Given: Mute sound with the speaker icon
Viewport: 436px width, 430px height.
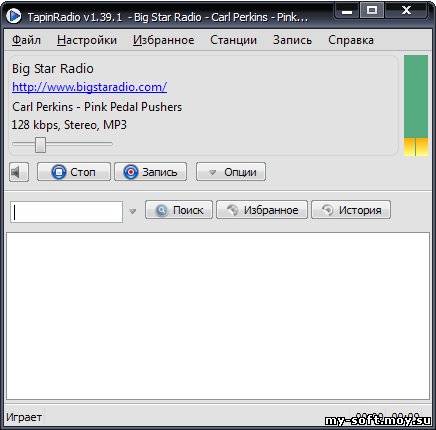Looking at the screenshot, I should (19, 172).
